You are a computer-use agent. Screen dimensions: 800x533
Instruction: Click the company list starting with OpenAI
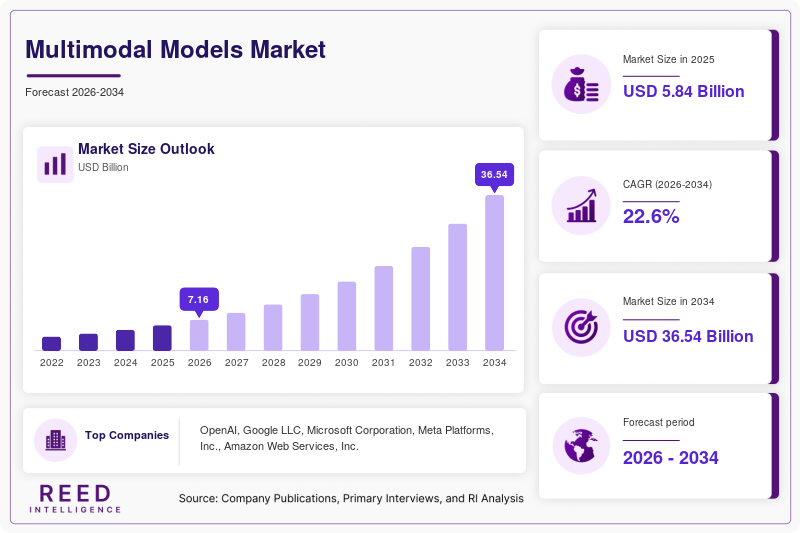pos(347,438)
